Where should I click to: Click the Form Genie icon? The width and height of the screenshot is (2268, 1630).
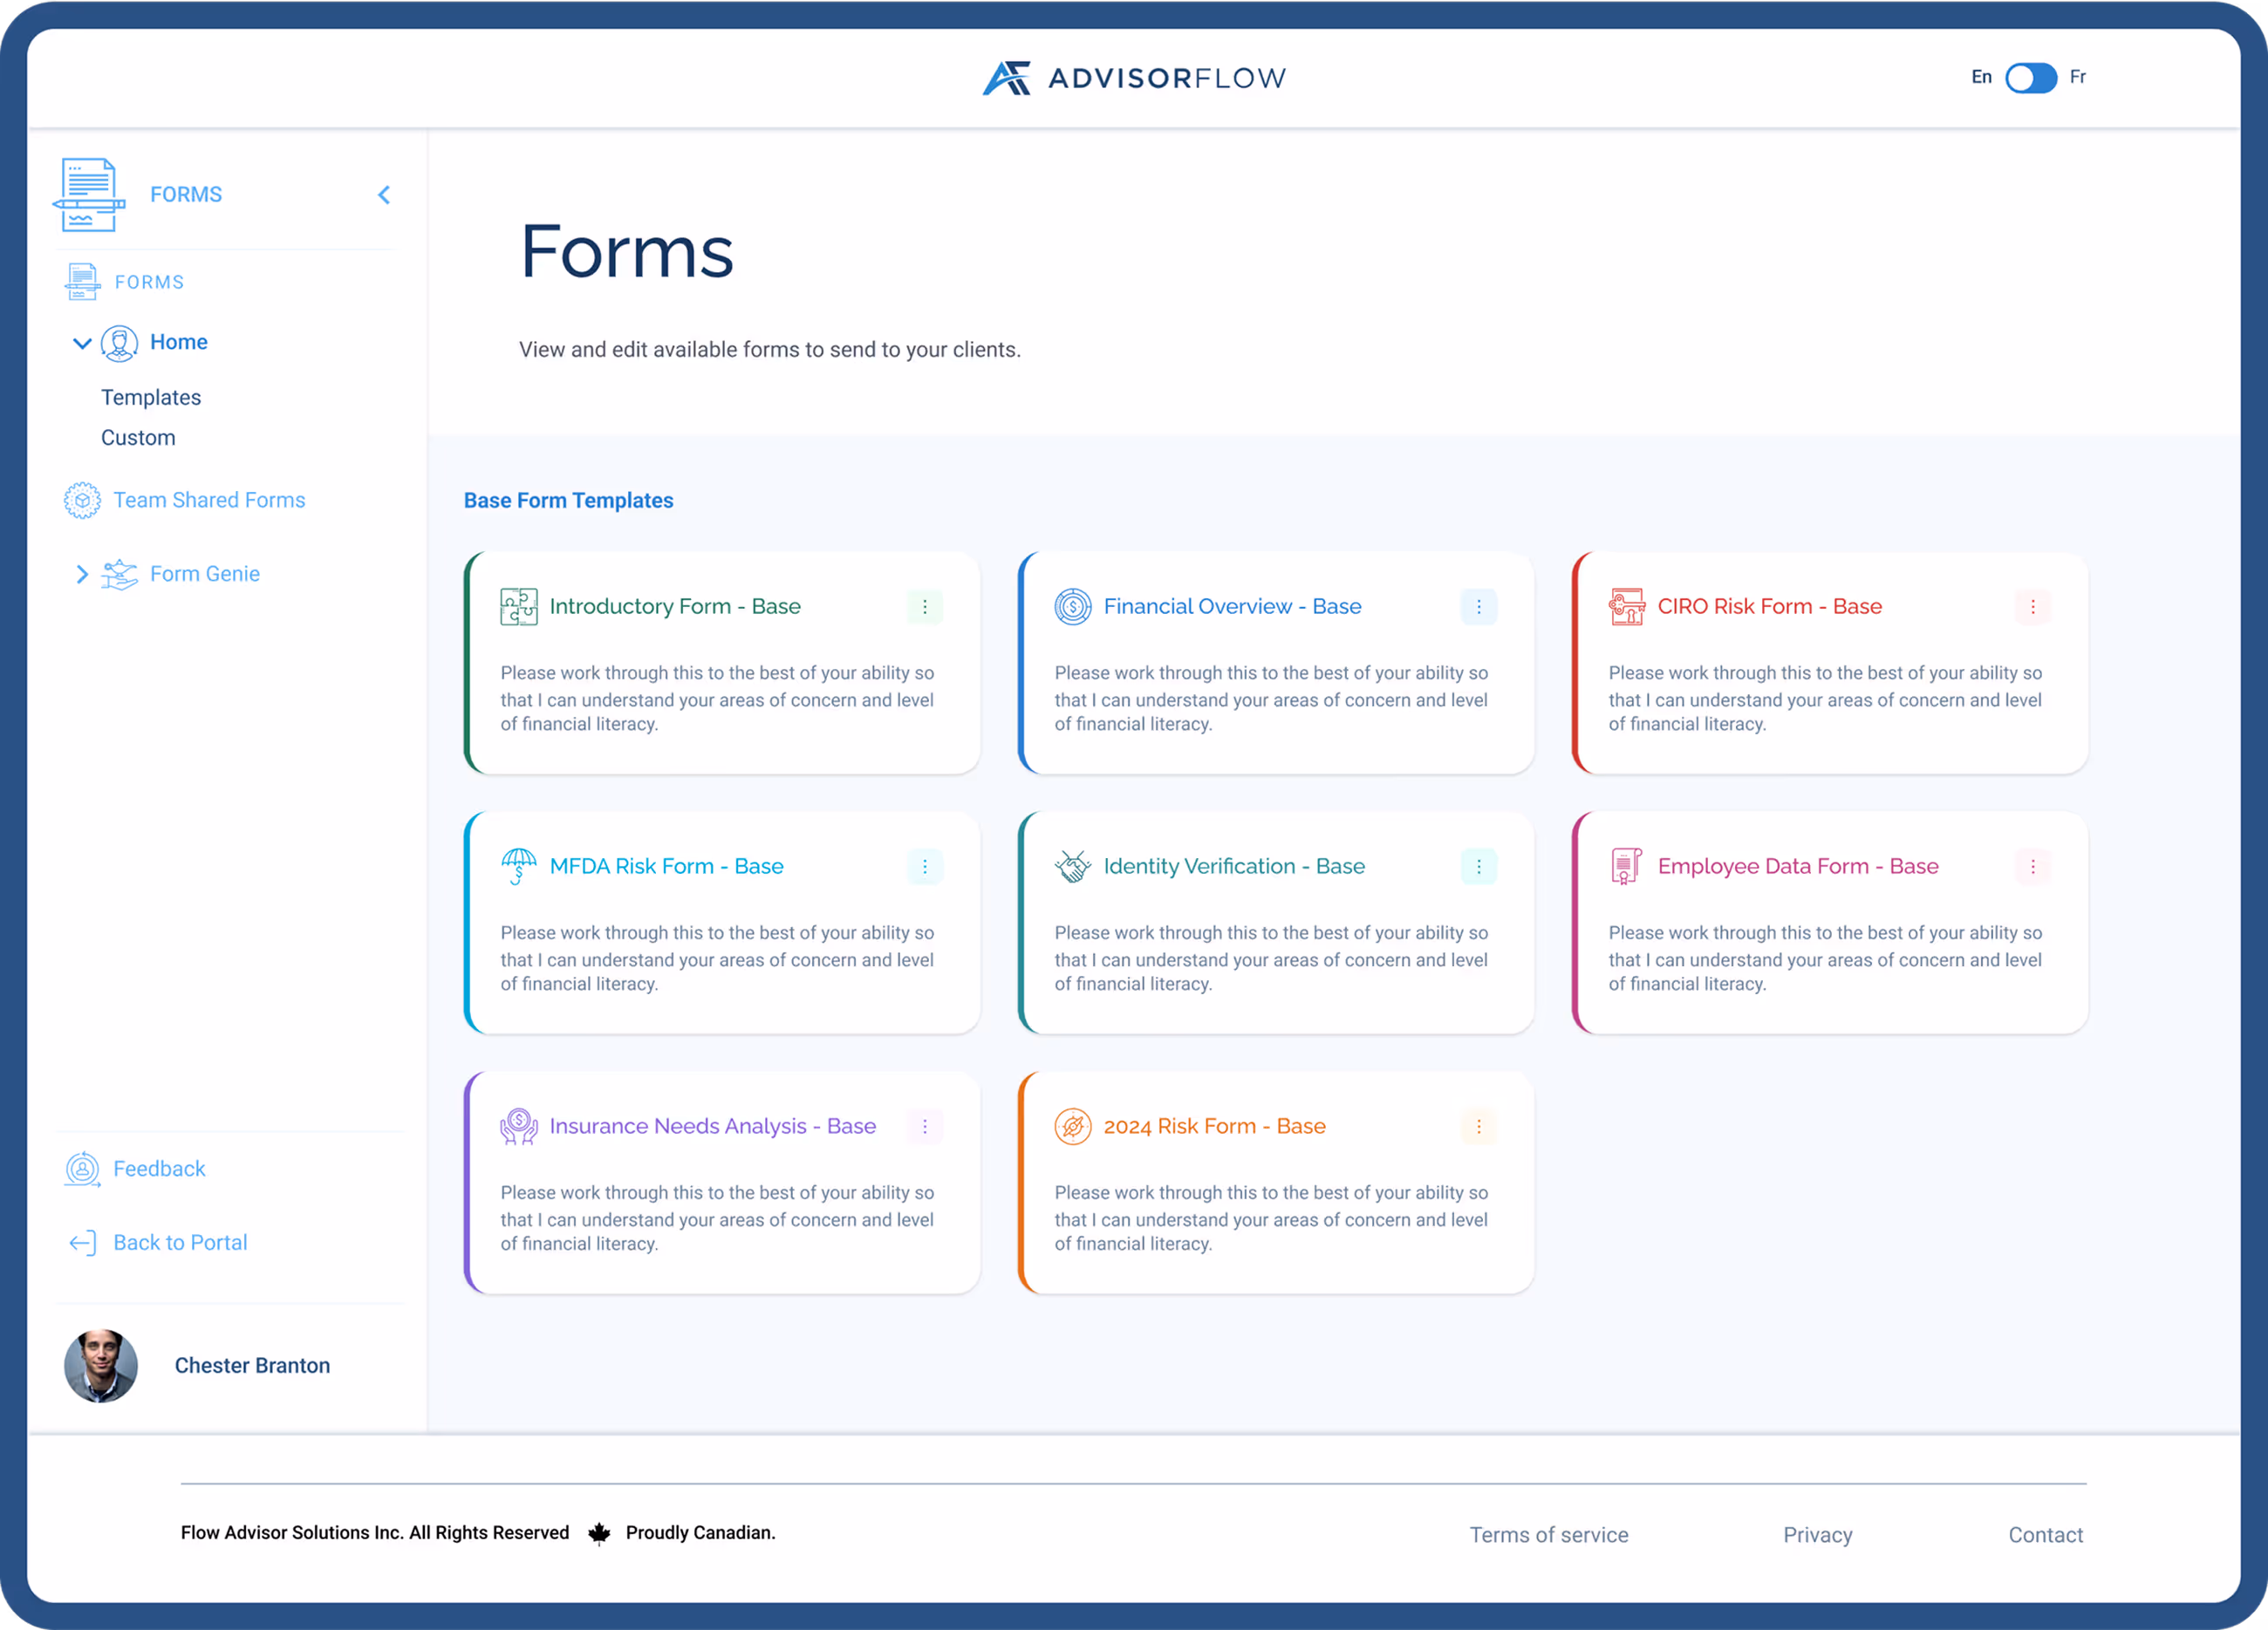tap(119, 573)
